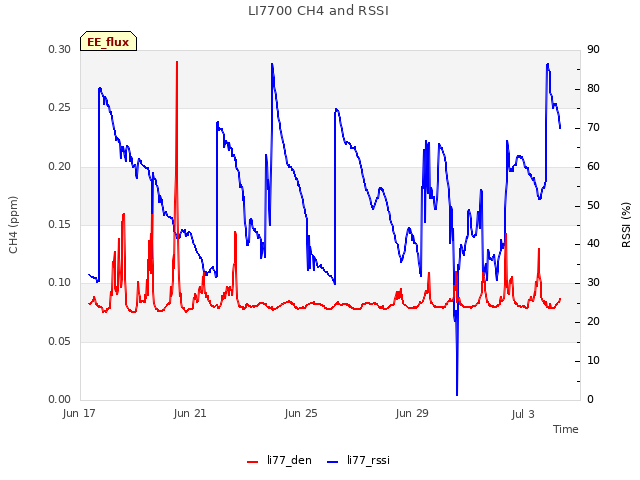Click the tallest red CH4 spike peak
The height and width of the screenshot is (480, 640).
click(x=177, y=62)
